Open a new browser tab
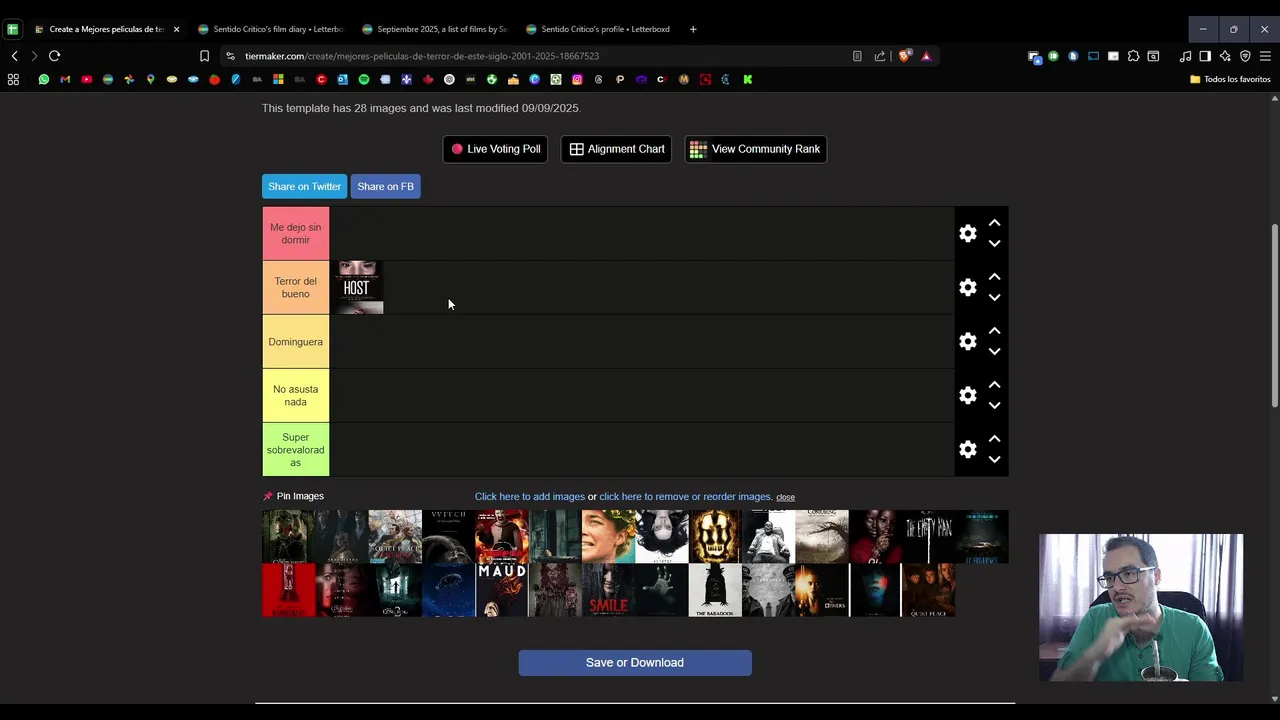The height and width of the screenshot is (720, 1280). coord(693,29)
